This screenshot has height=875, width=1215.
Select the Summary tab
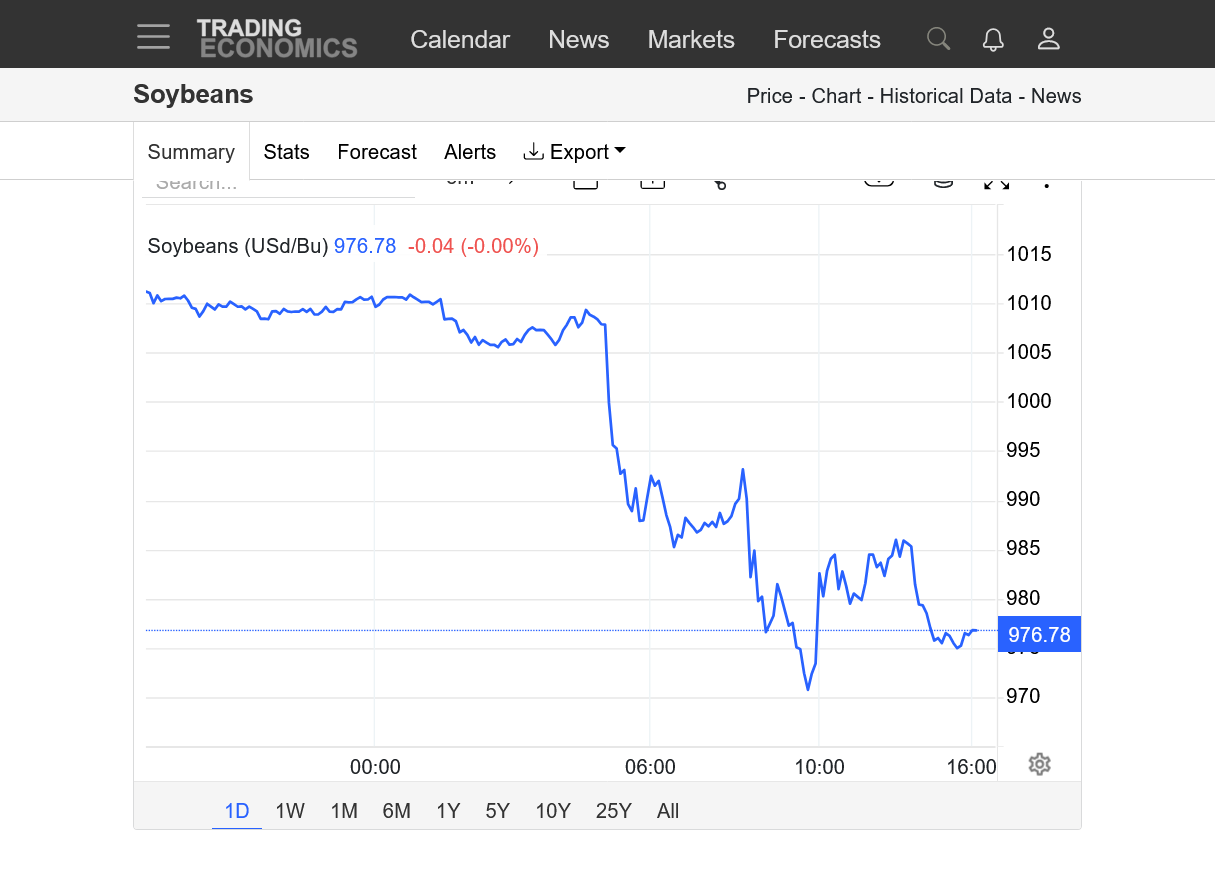pyautogui.click(x=191, y=152)
